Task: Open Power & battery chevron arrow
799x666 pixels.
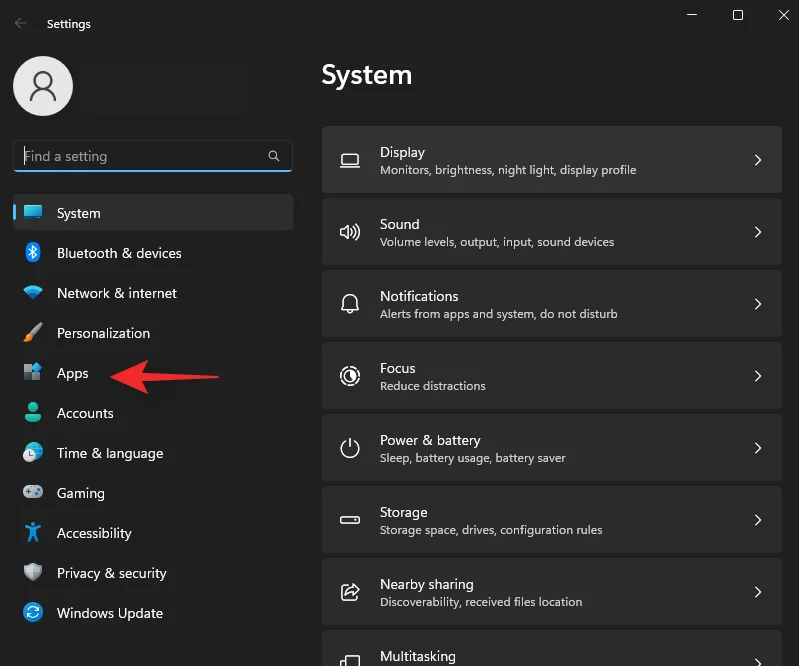Action: point(758,448)
